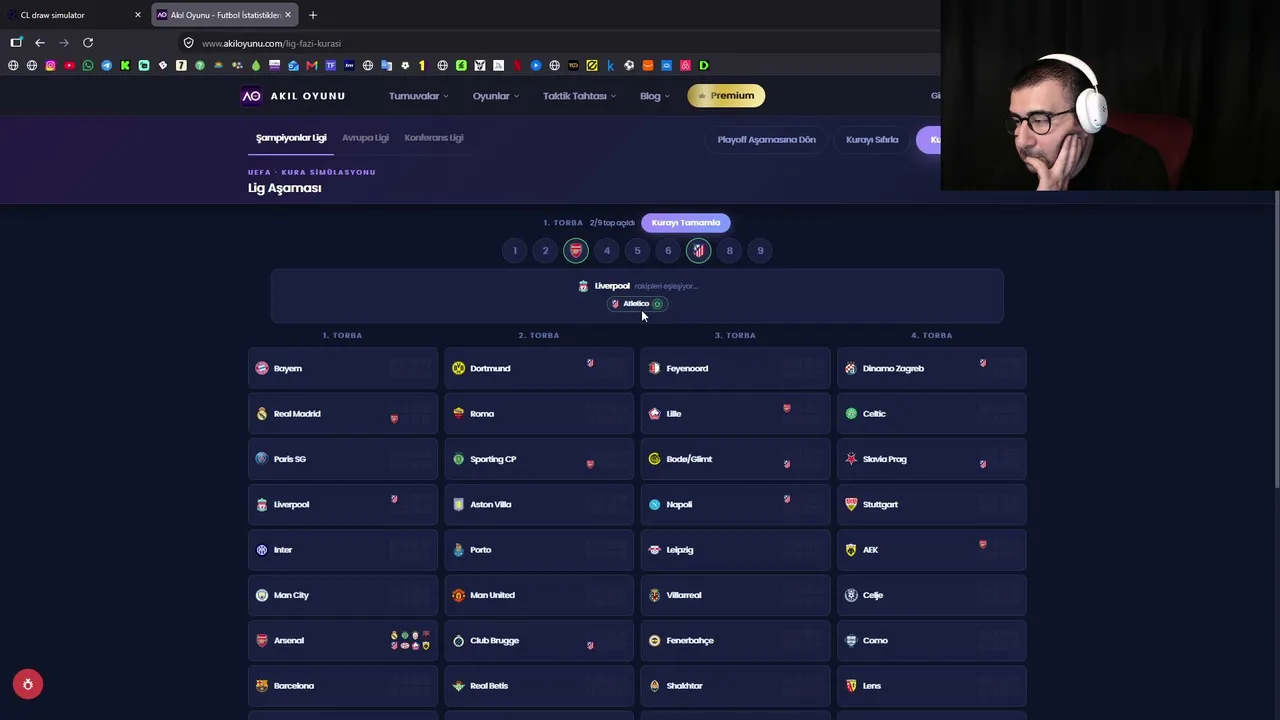Open the Gmail bookmark icon
This screenshot has width=1280, height=720.
(312, 66)
